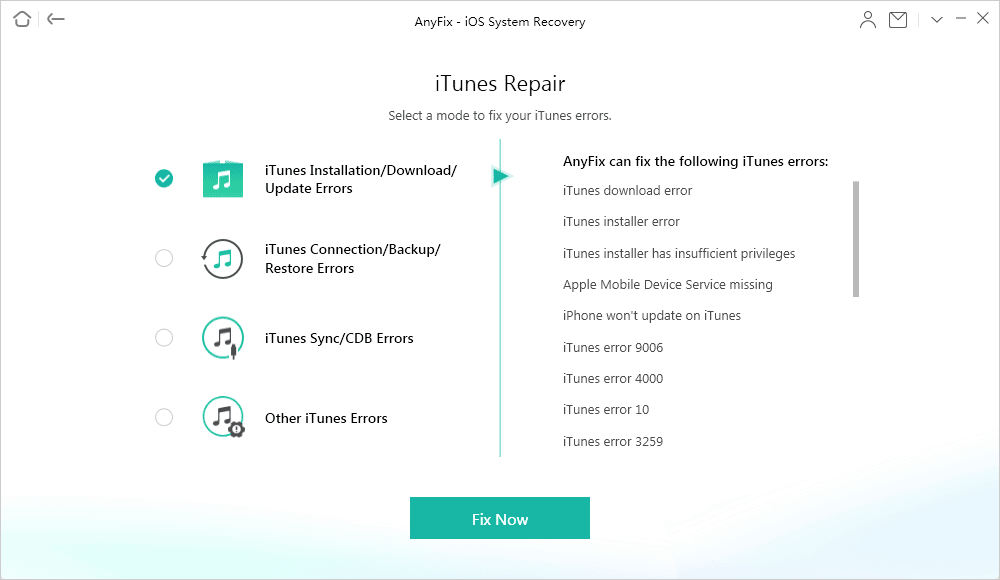Click iTunes error 9006 in list
1000x580 pixels.
click(612, 347)
